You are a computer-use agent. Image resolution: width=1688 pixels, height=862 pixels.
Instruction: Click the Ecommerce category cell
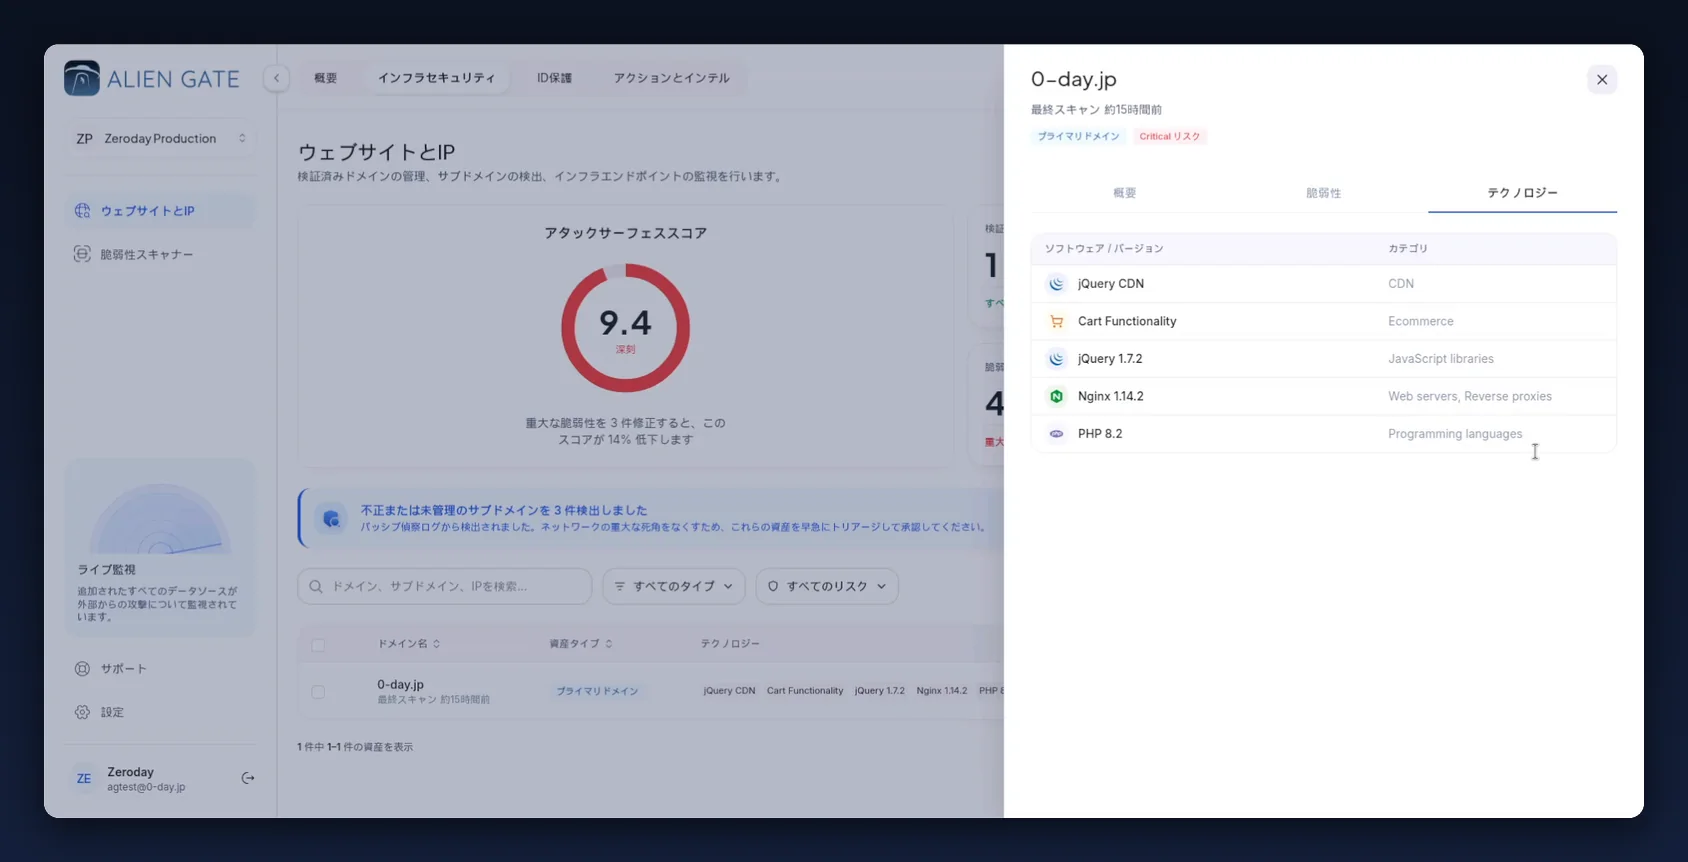click(x=1420, y=321)
